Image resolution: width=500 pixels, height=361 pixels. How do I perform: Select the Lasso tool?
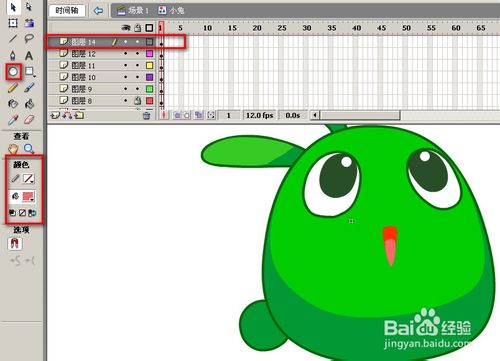(29, 39)
